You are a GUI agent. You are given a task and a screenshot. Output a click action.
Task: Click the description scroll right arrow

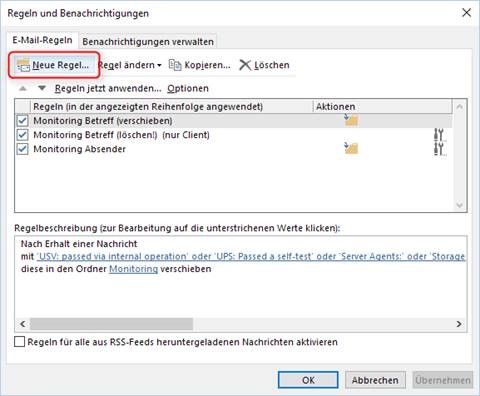click(459, 324)
